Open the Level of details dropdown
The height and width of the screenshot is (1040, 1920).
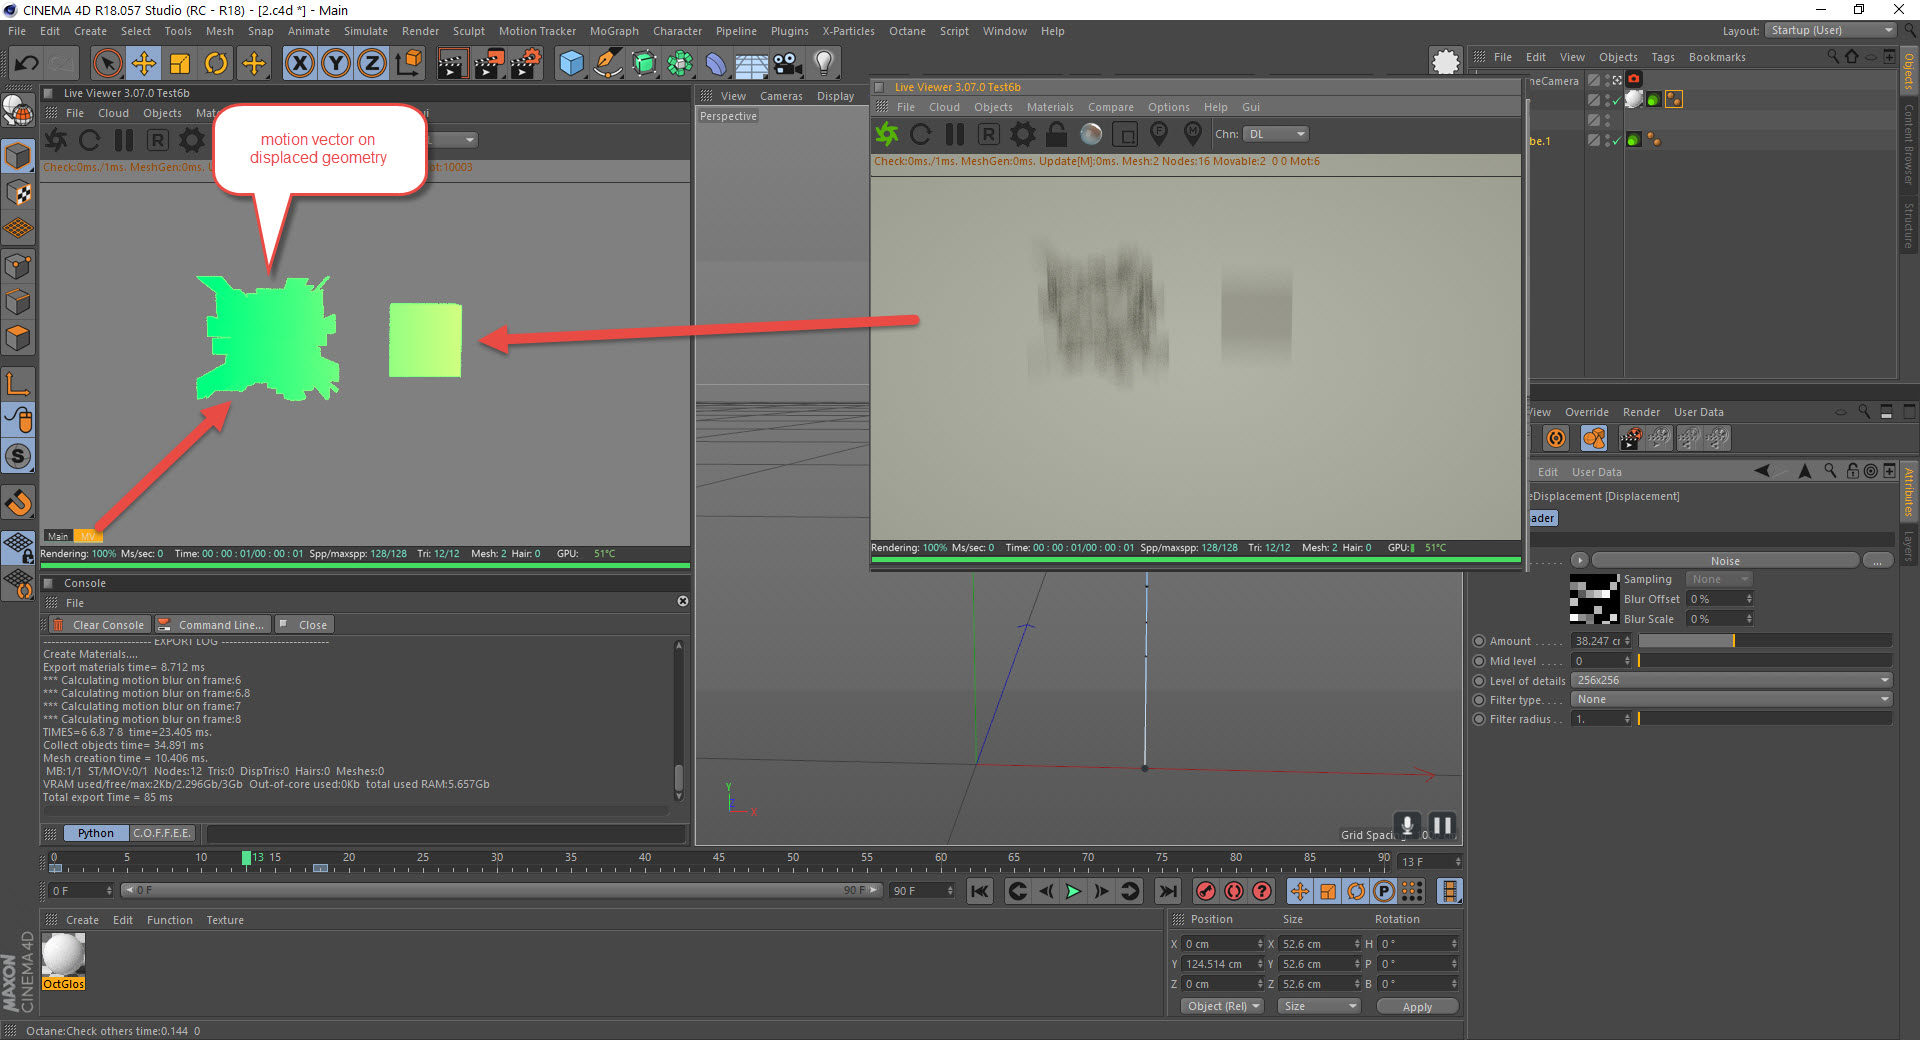pyautogui.click(x=1732, y=680)
